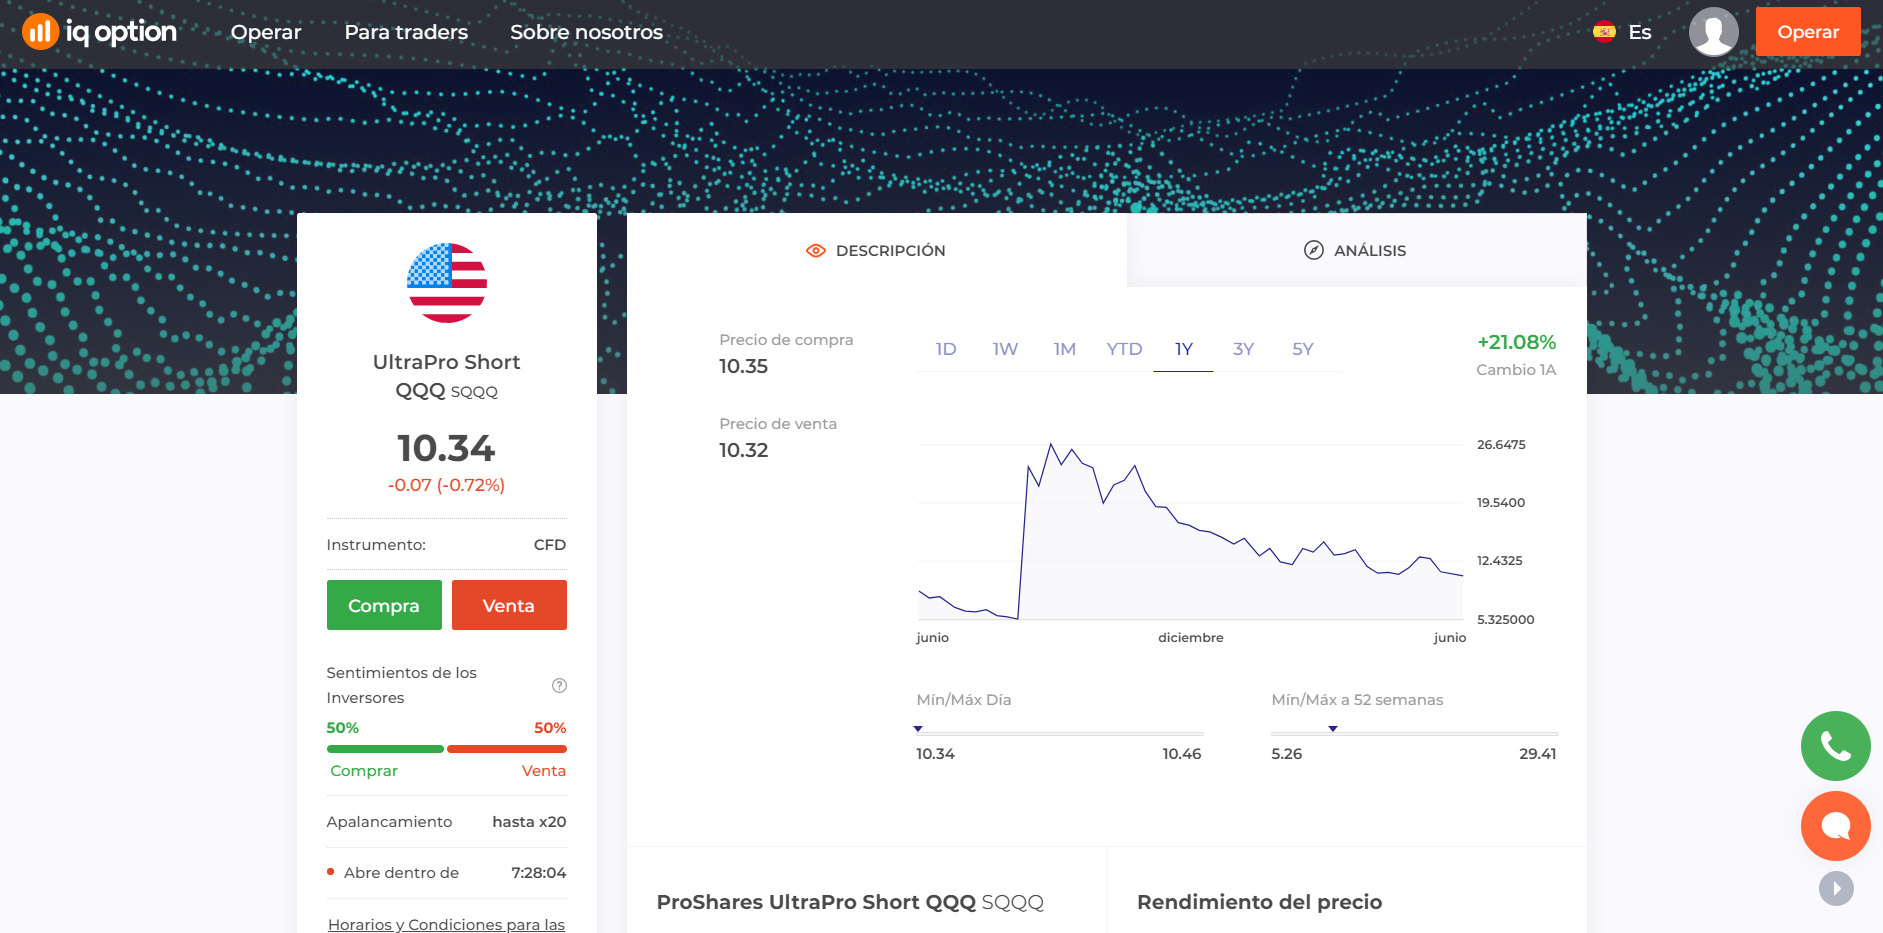Select the 1Y chart range

click(1184, 349)
